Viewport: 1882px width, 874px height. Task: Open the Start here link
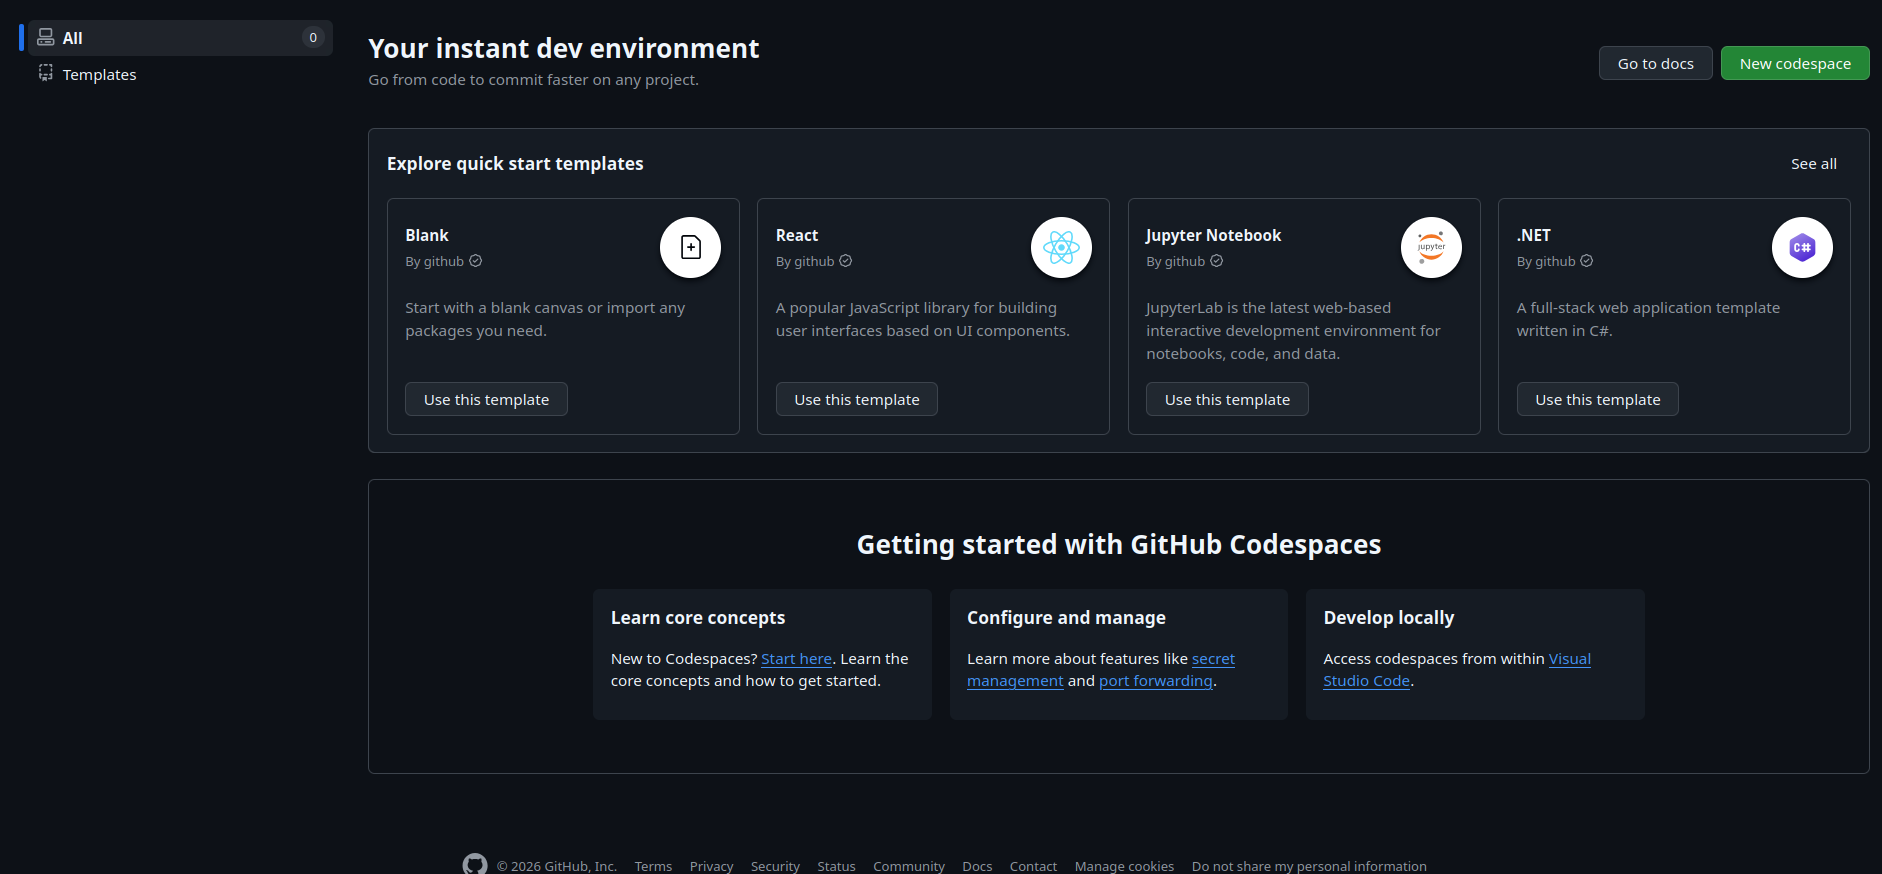click(796, 659)
